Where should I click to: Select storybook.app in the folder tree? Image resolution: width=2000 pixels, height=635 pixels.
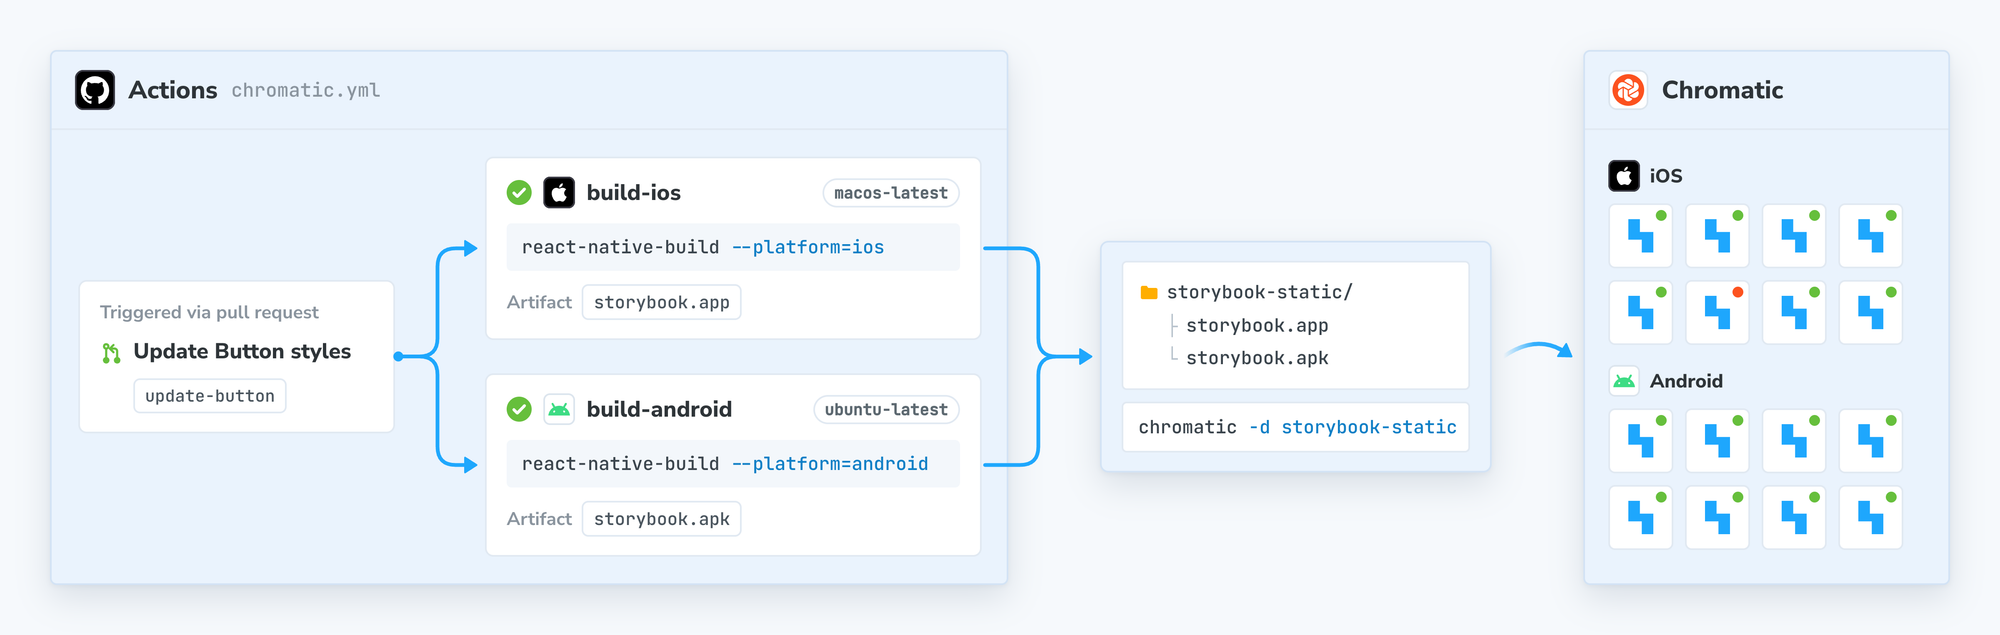coord(1257,326)
